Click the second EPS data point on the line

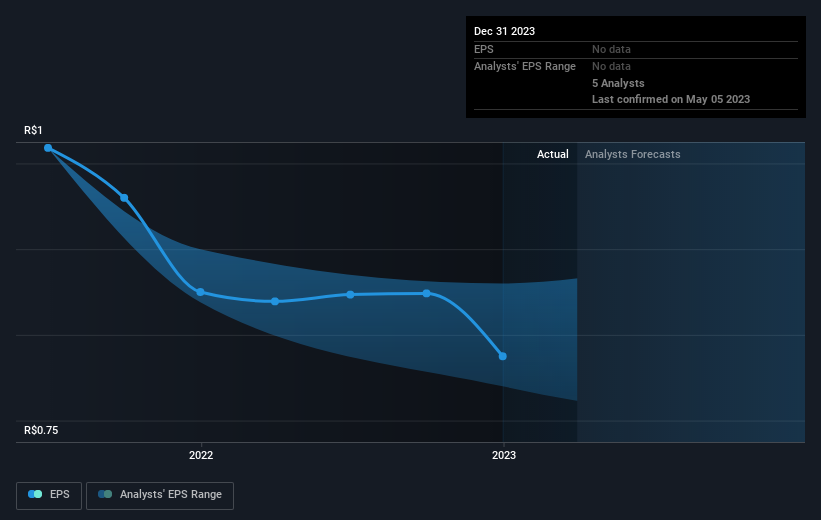click(x=124, y=198)
